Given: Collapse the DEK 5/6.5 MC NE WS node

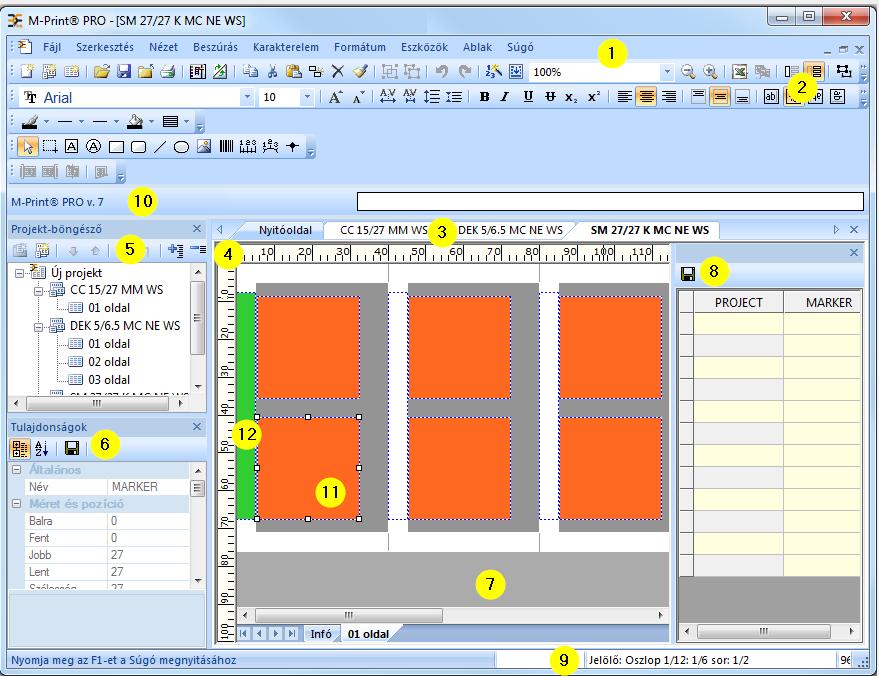Looking at the screenshot, I should pyautogui.click(x=38, y=327).
